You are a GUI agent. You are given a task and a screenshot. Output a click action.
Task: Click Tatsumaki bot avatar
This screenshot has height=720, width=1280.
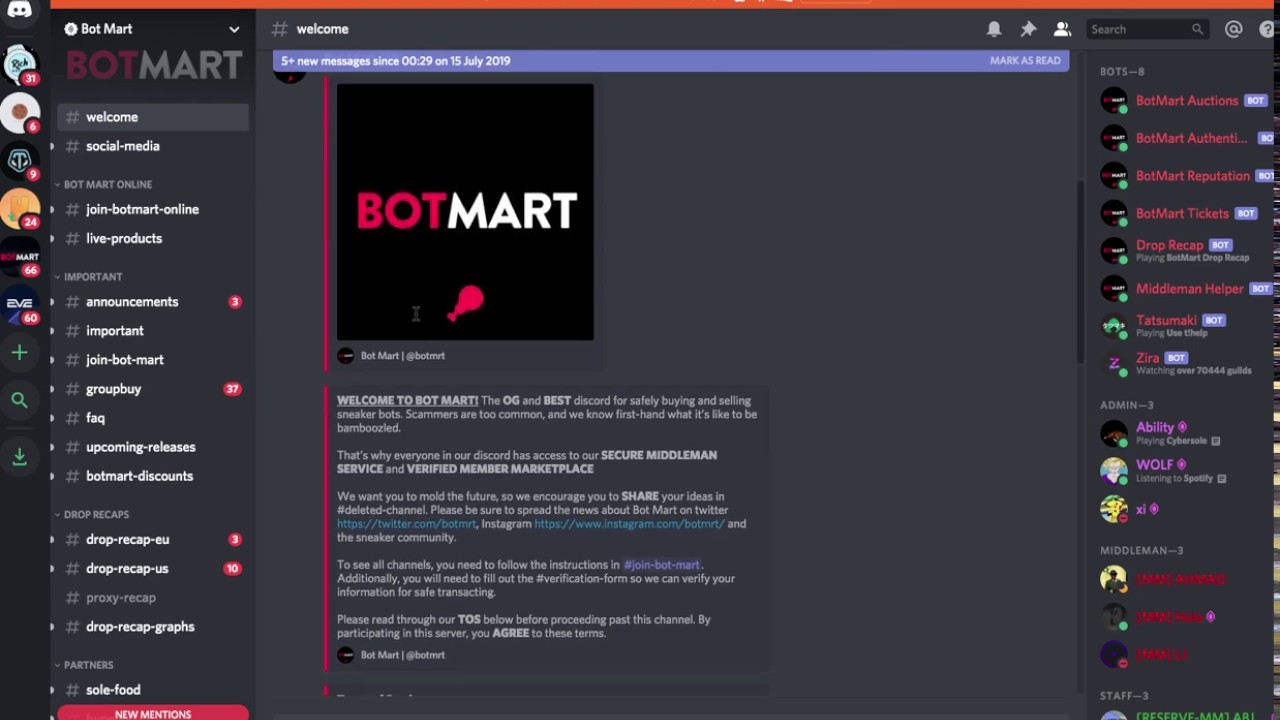1113,326
